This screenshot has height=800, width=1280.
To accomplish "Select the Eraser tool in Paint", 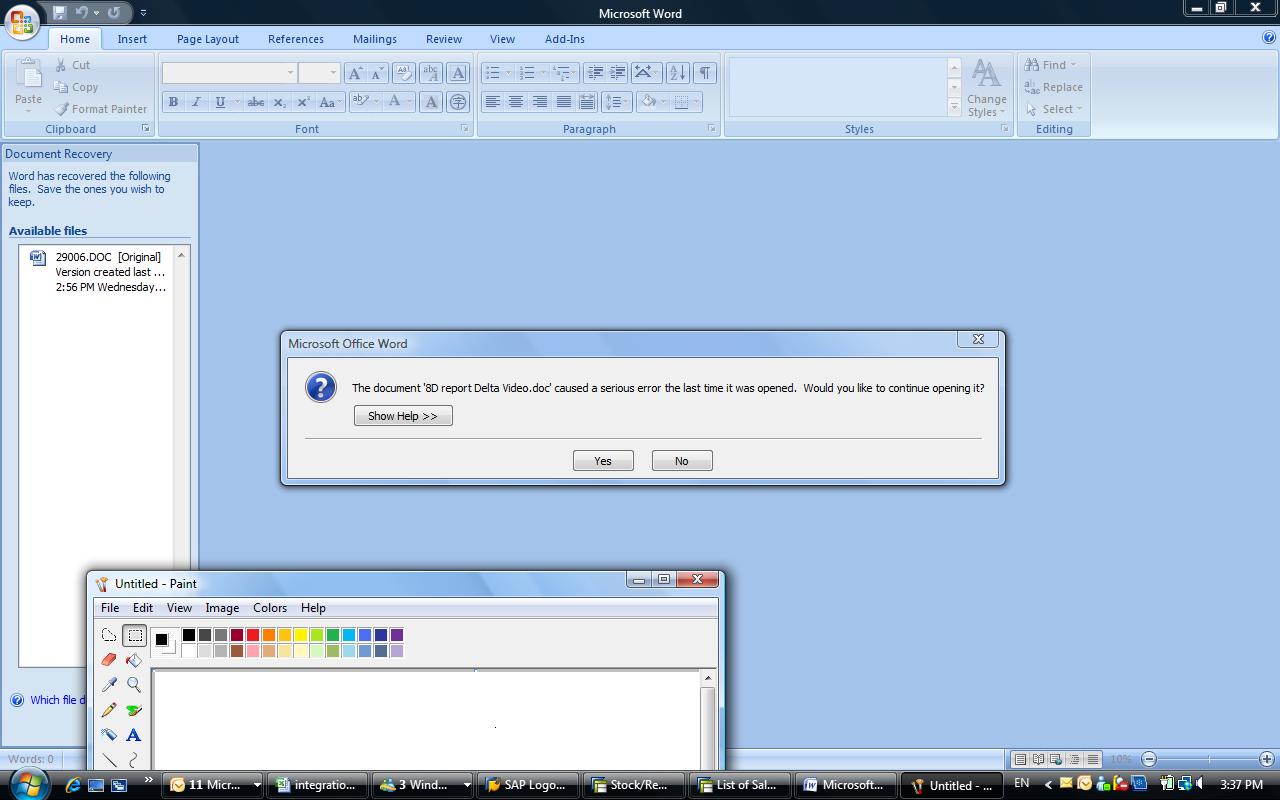I will coord(109,660).
